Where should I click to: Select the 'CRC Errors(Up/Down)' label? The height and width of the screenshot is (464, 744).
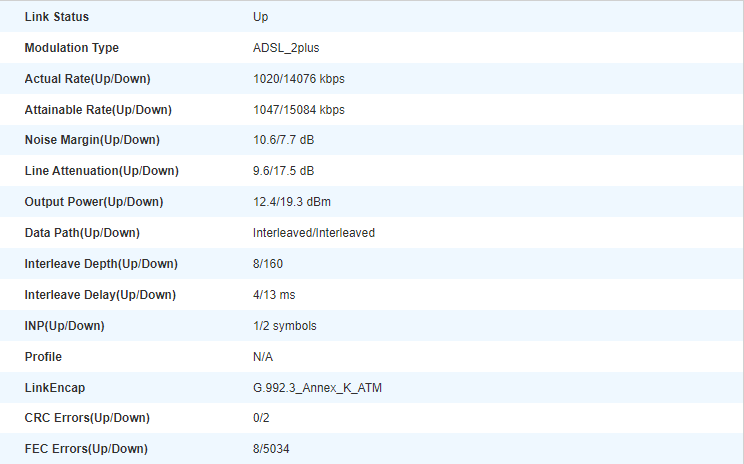pos(87,418)
